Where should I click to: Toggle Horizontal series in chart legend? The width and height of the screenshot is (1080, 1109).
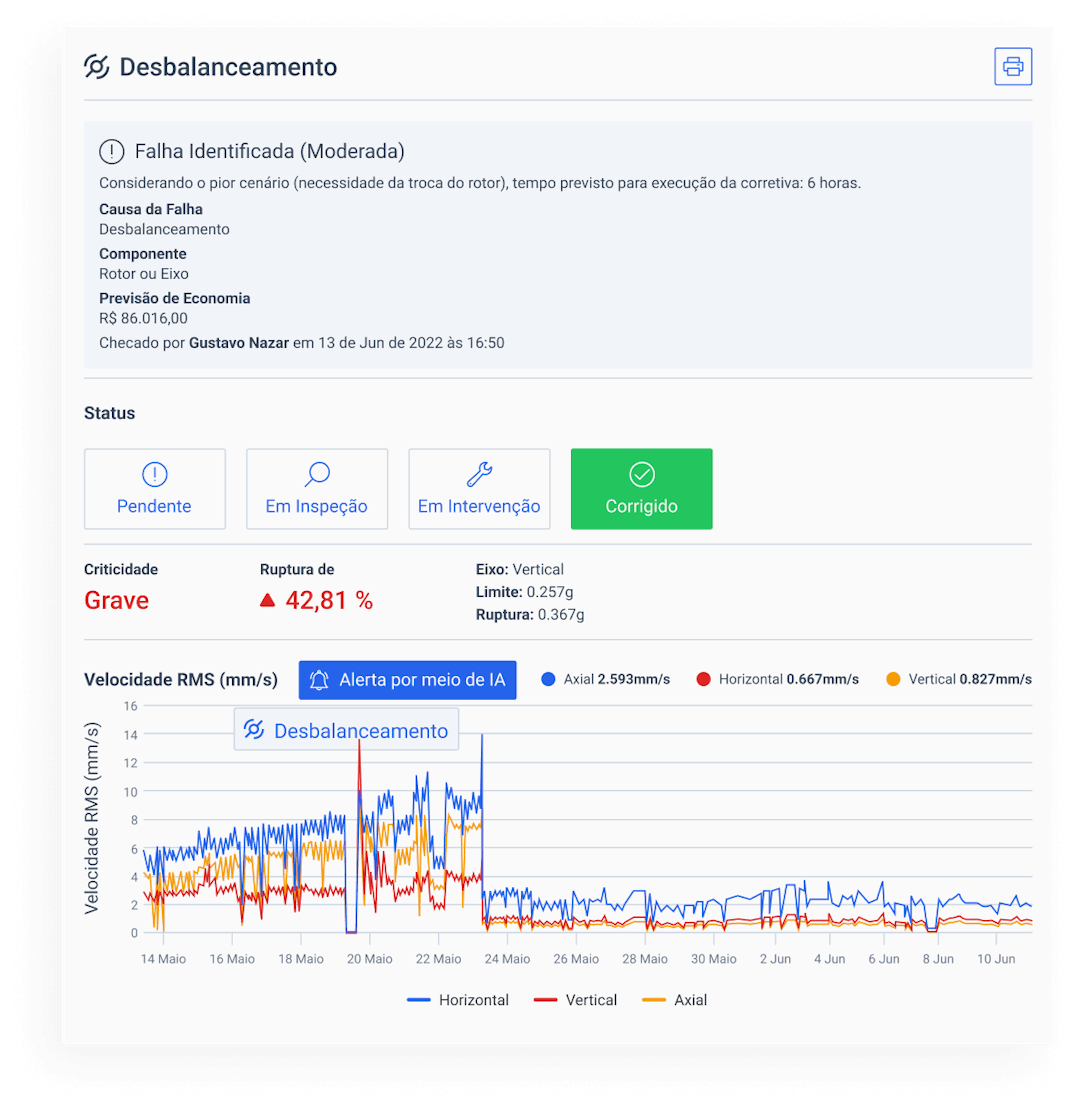click(x=459, y=1000)
